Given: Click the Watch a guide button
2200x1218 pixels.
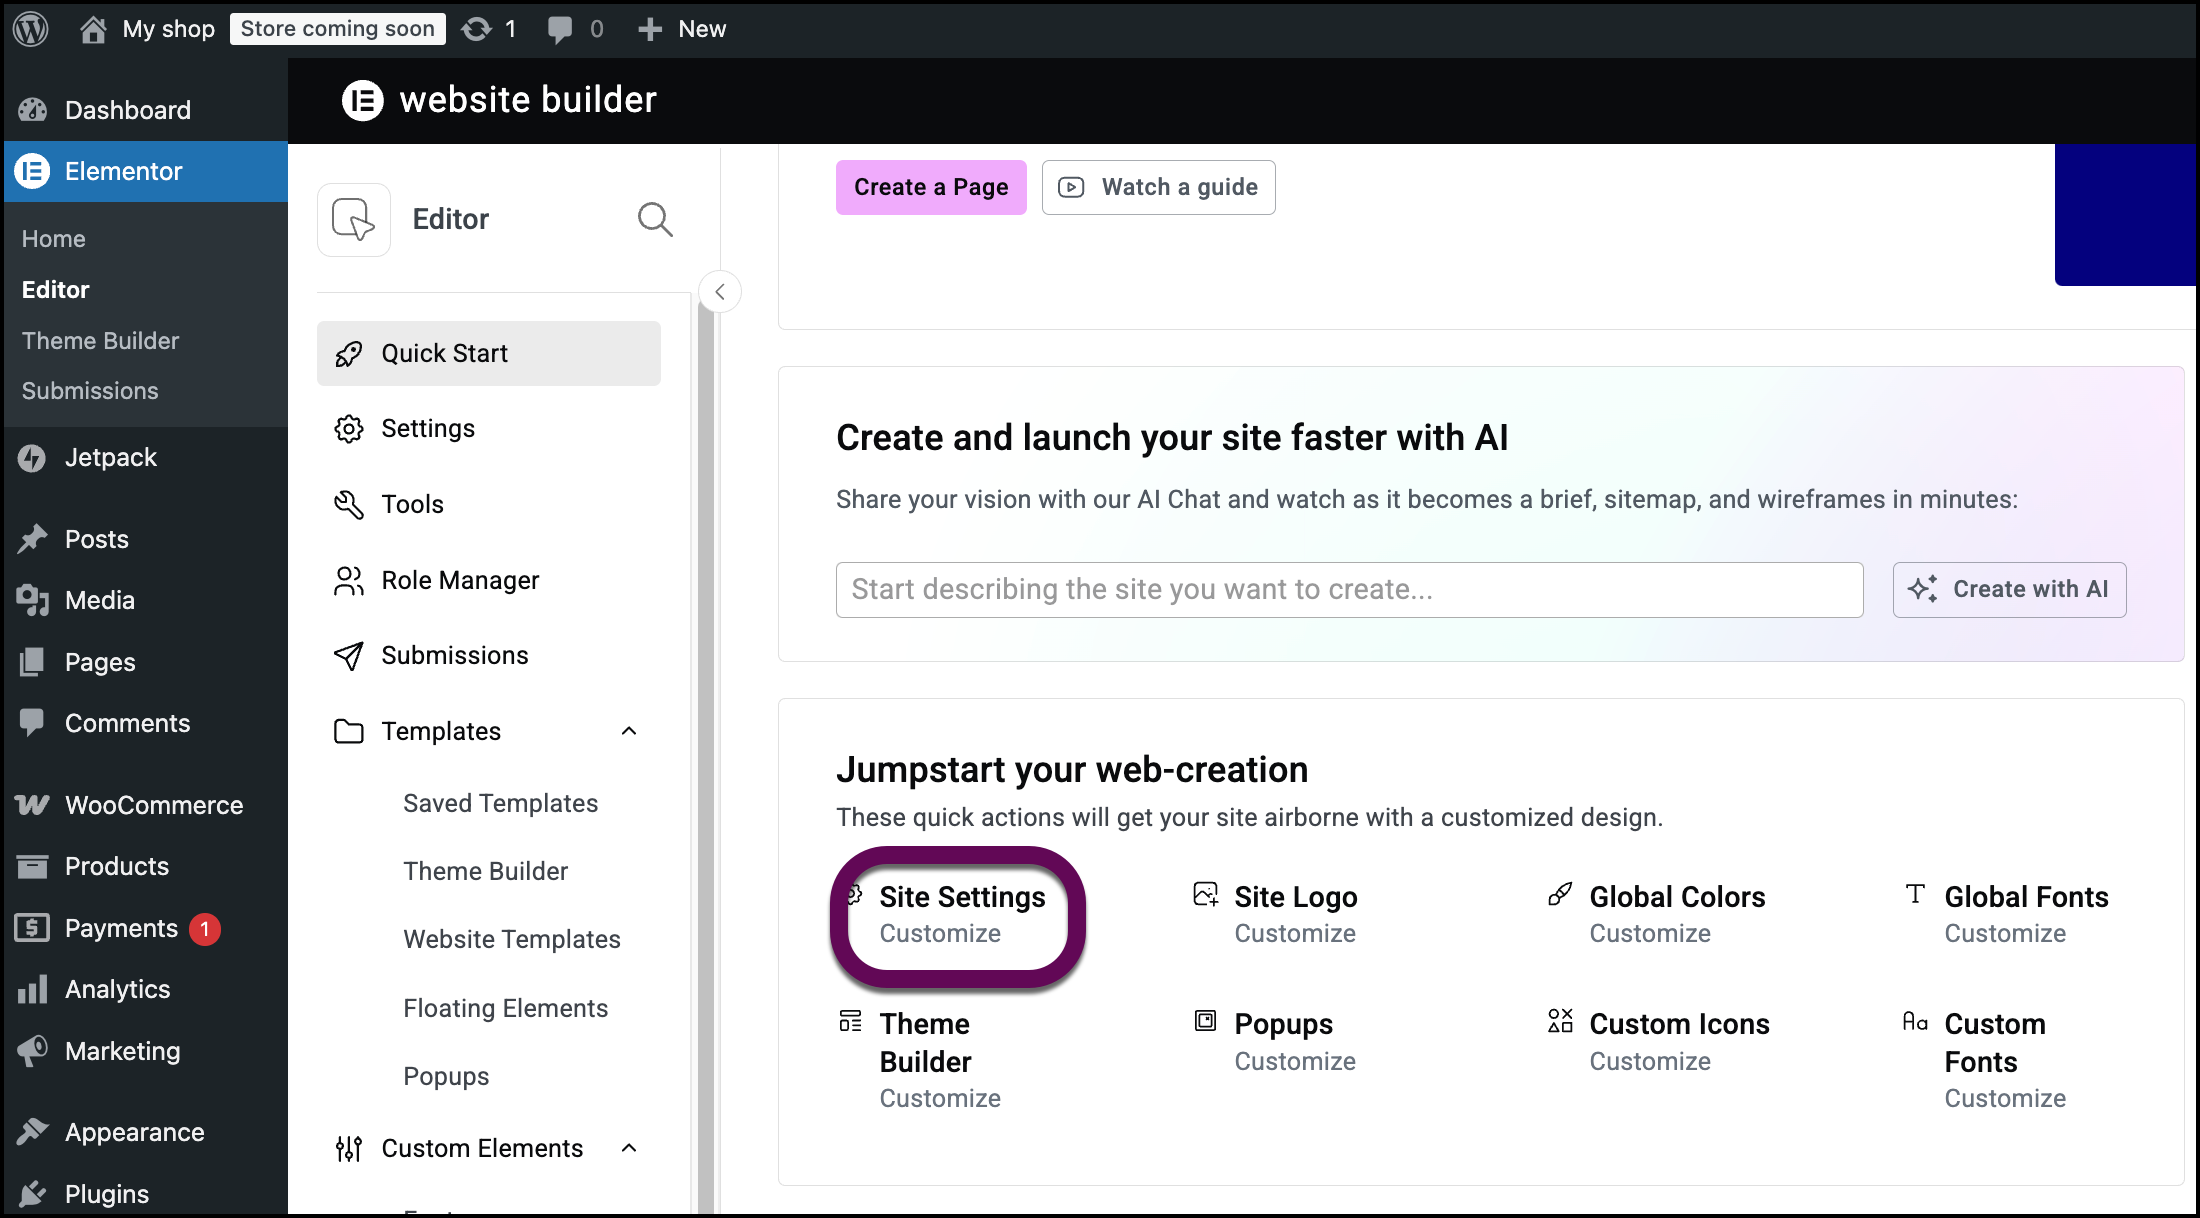Looking at the screenshot, I should [x=1158, y=187].
